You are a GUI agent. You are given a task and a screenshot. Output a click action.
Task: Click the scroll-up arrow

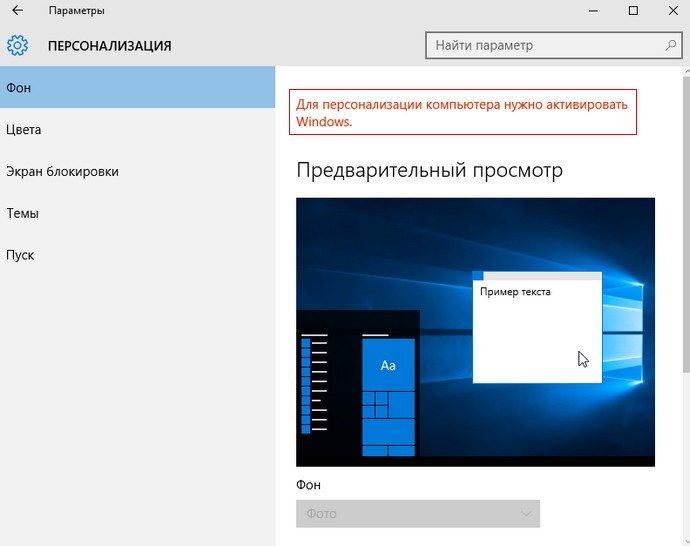[x=687, y=71]
